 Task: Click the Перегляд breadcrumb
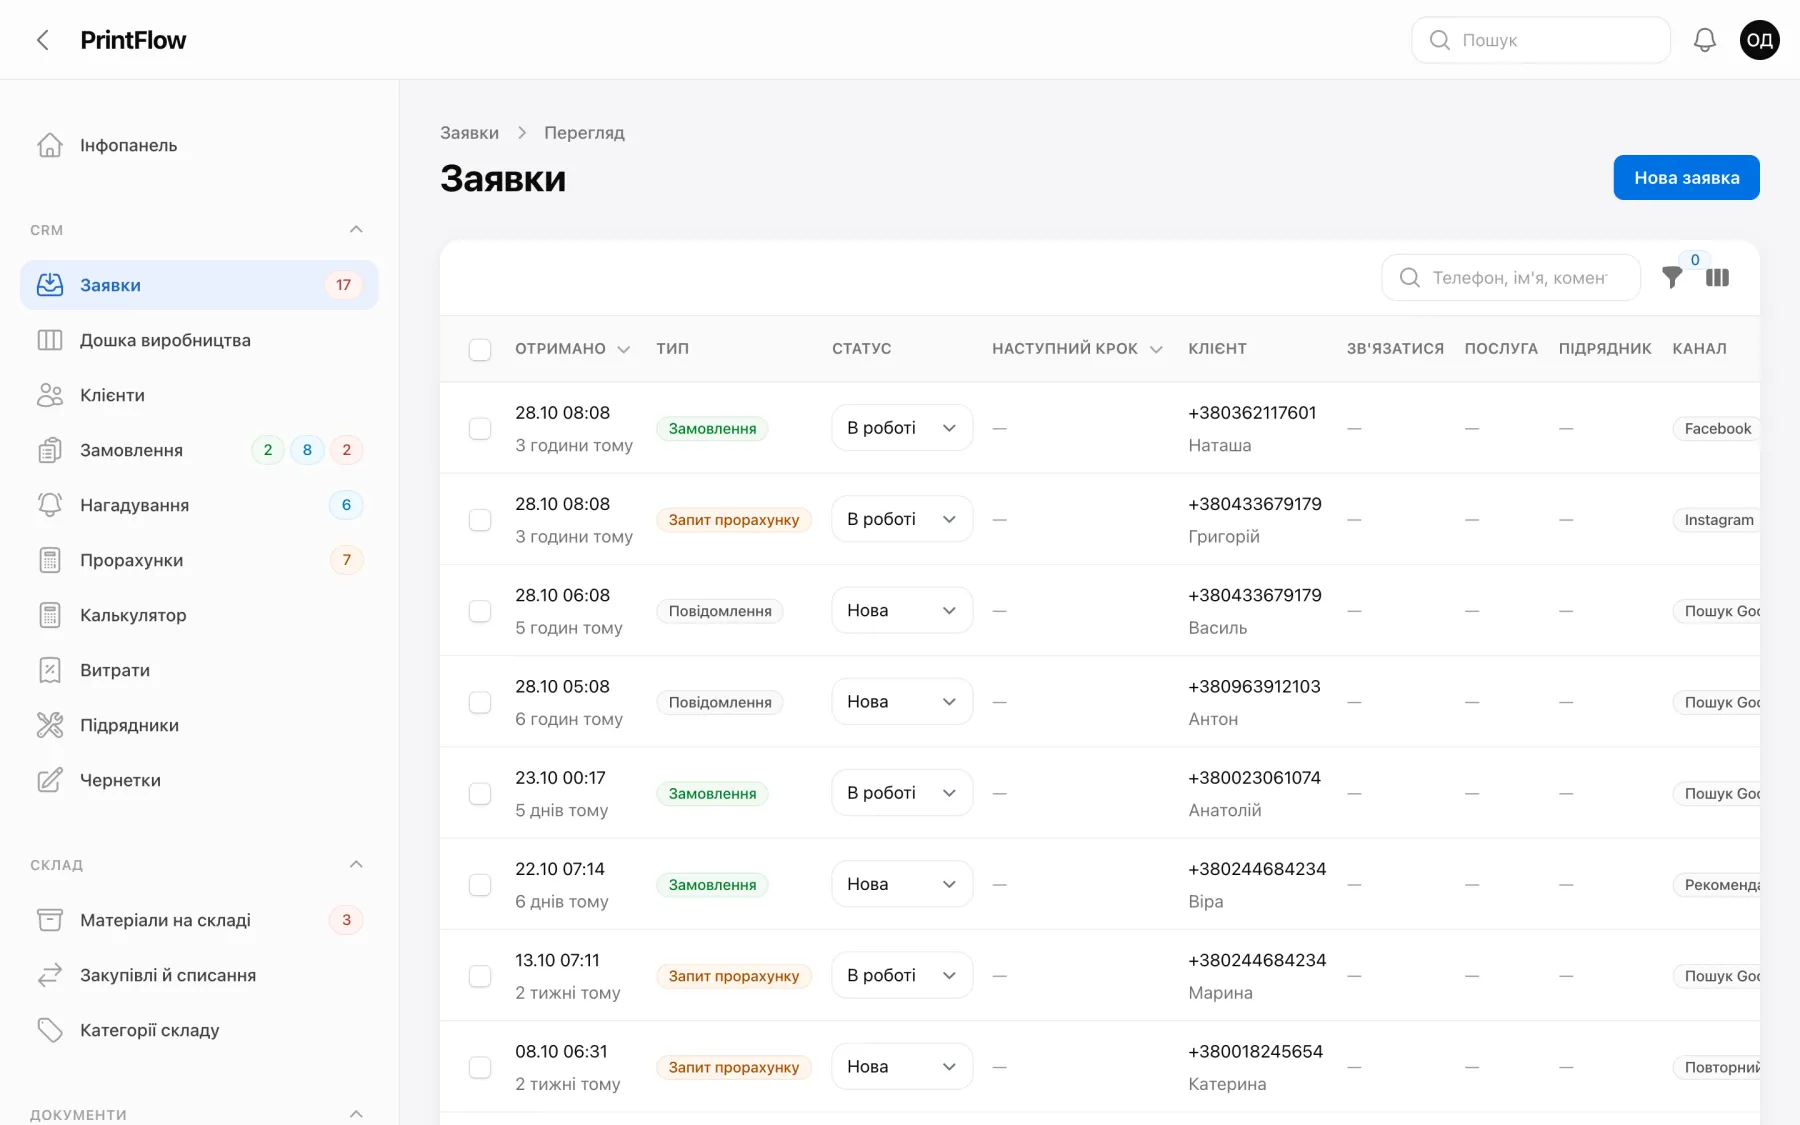tap(584, 133)
